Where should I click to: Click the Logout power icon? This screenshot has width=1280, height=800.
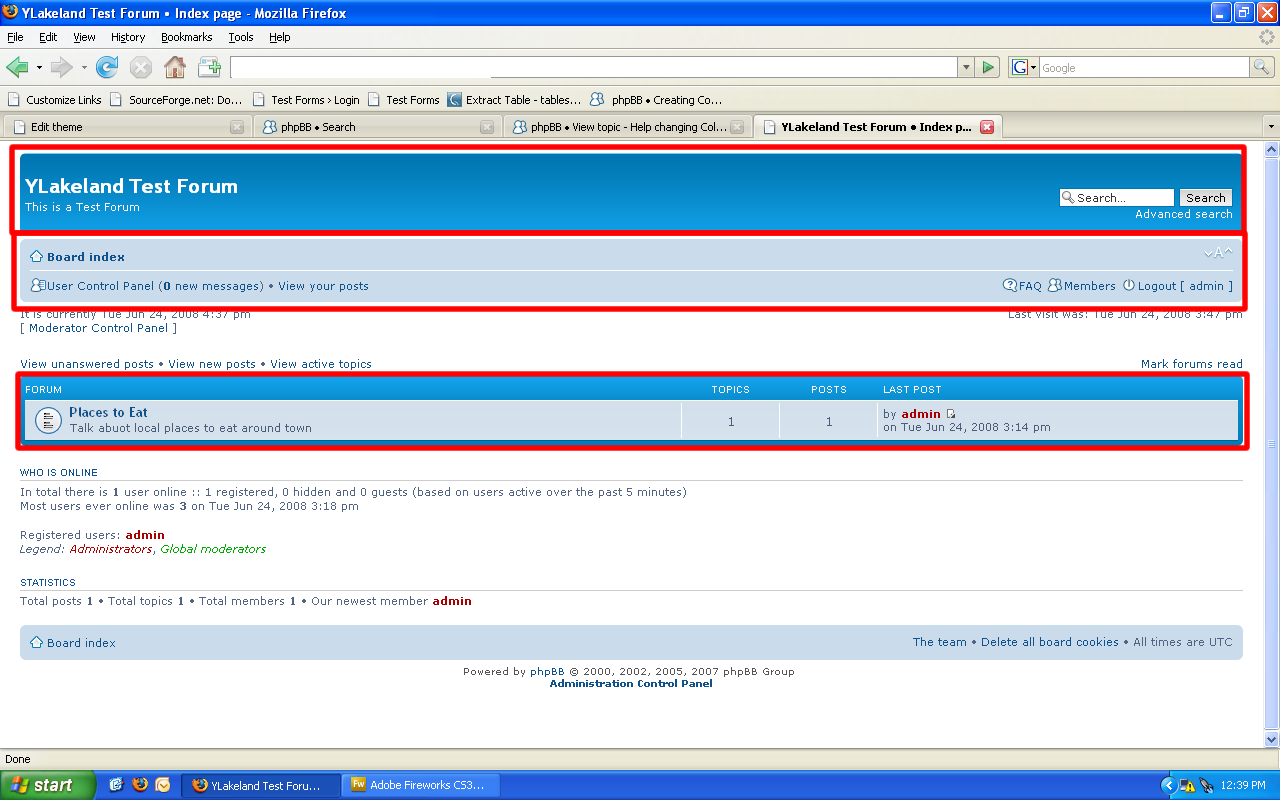click(1128, 285)
